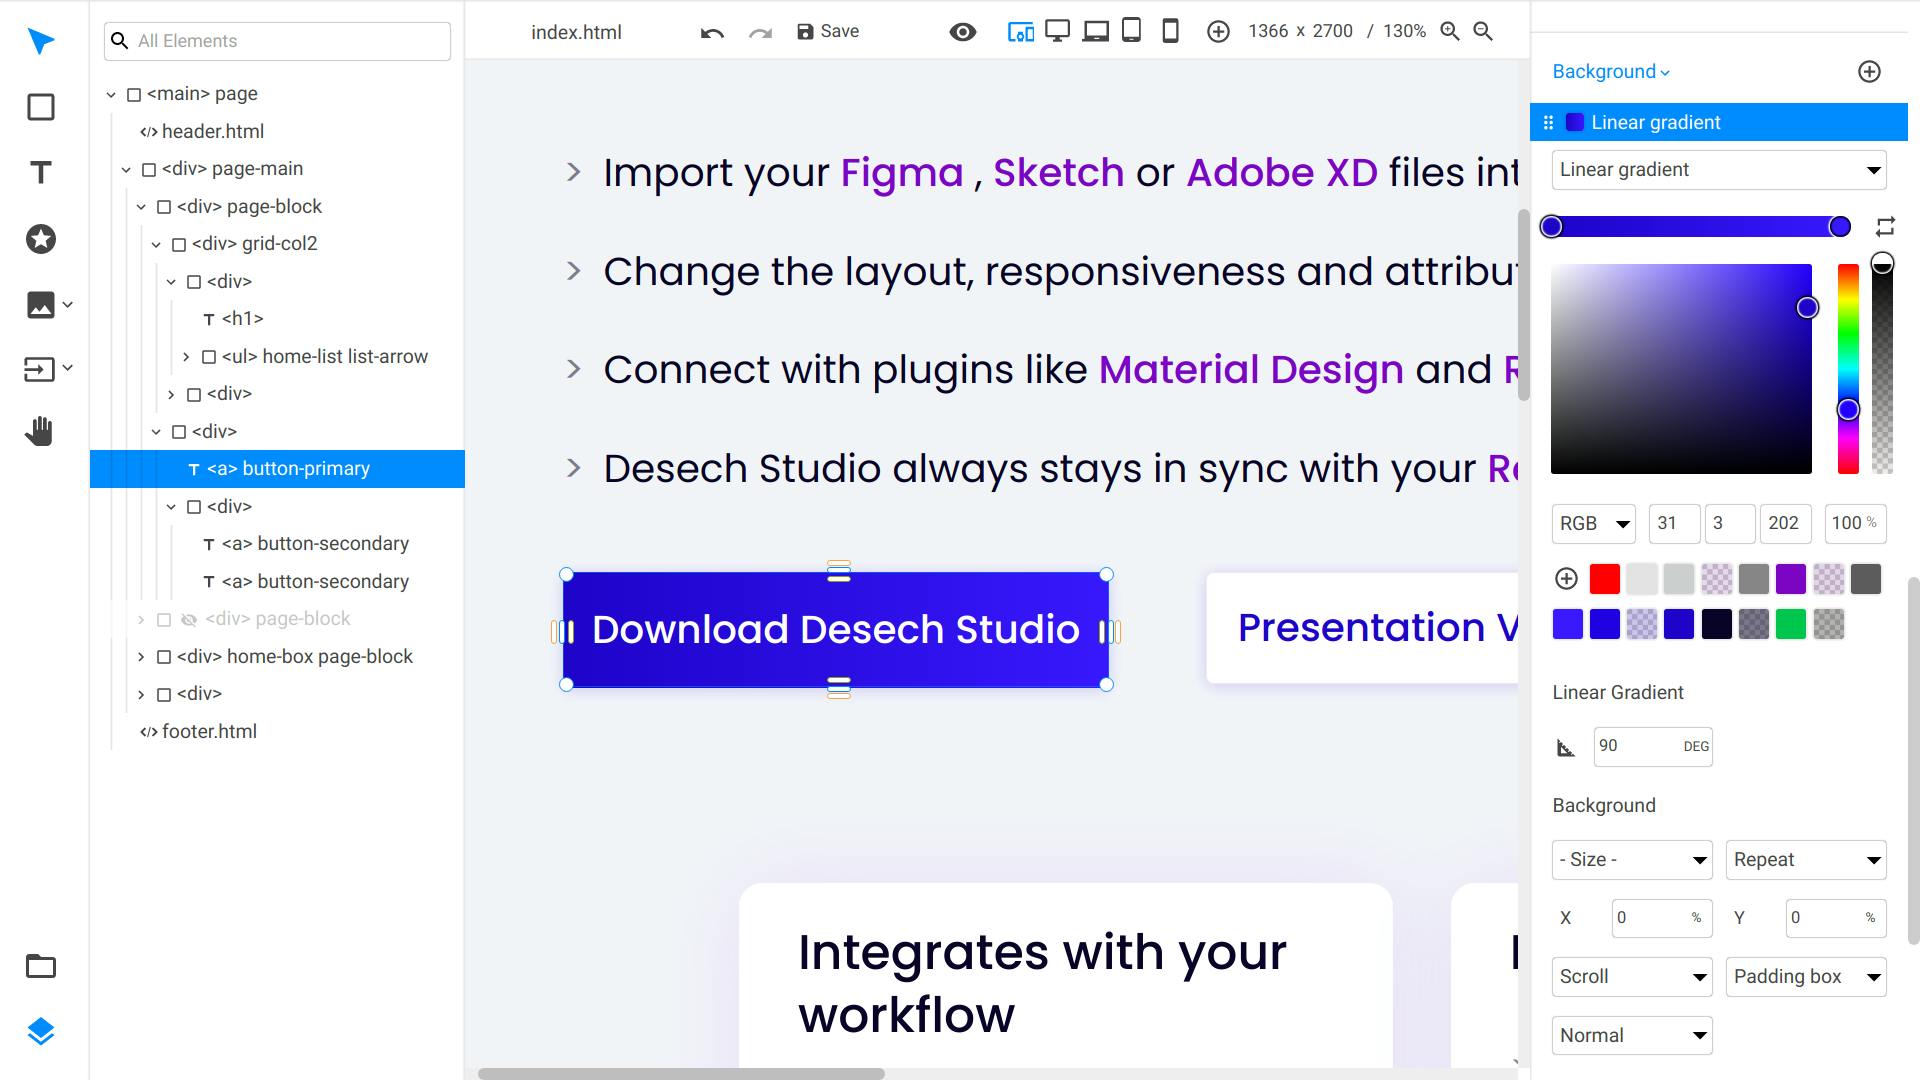
Task: Click the All Elements search field
Action: point(277,41)
